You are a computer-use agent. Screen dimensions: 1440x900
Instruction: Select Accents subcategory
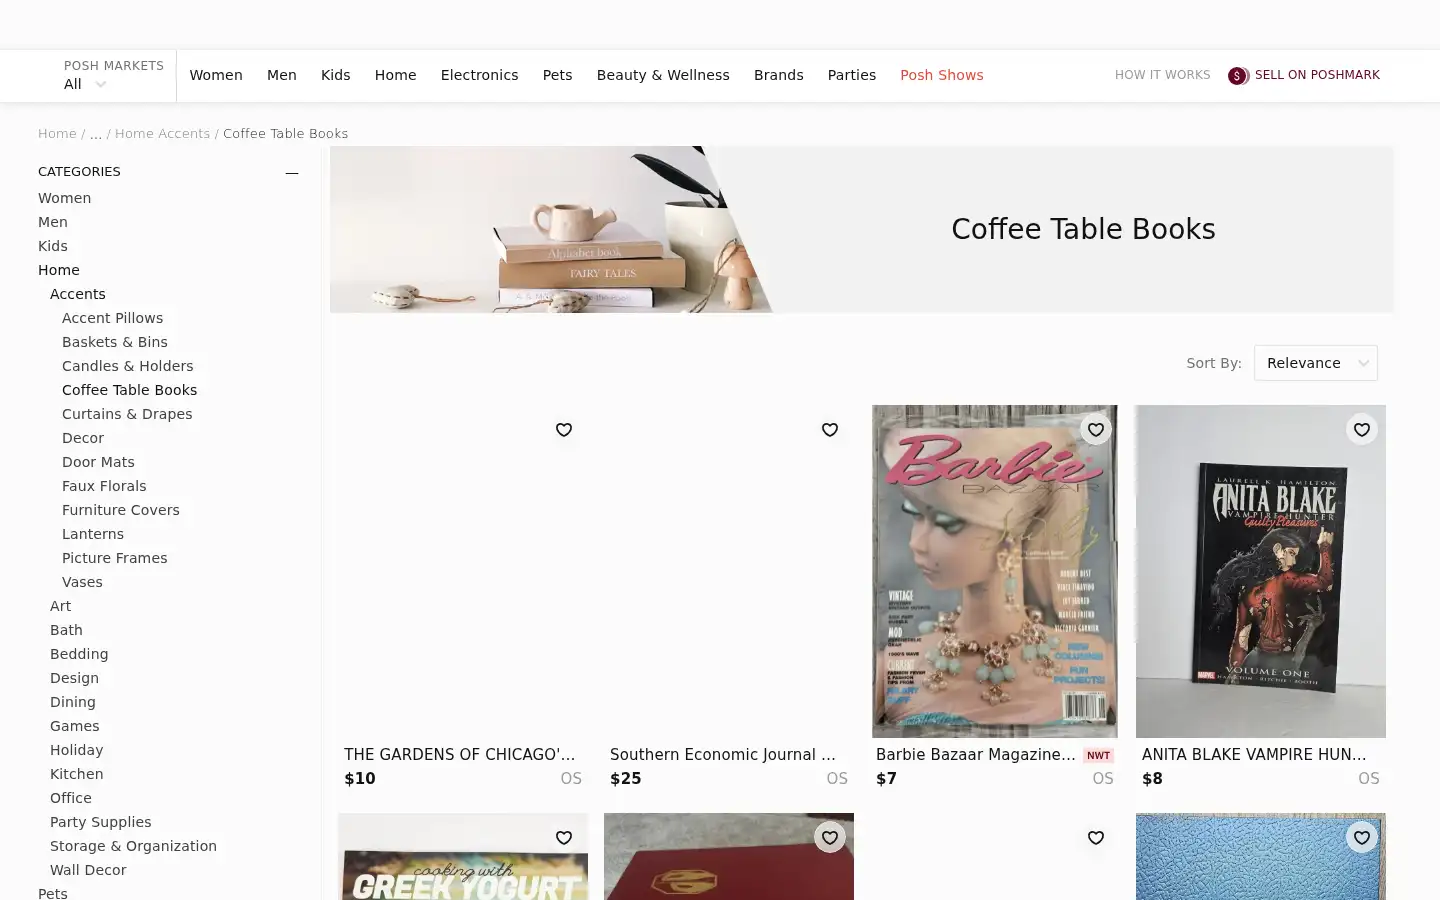(x=78, y=294)
